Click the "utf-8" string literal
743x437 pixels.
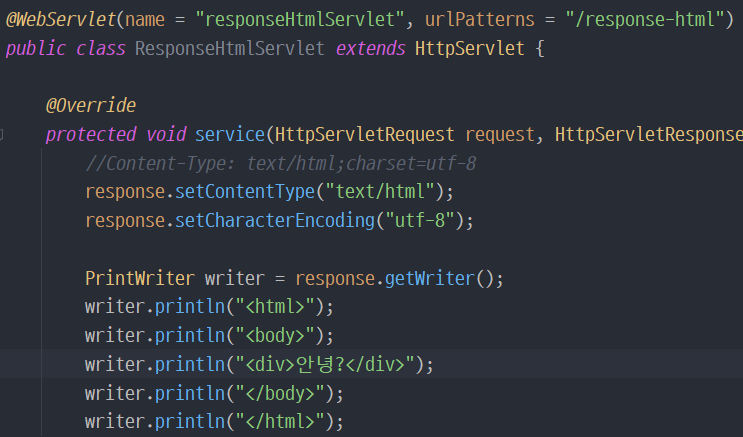[420, 221]
